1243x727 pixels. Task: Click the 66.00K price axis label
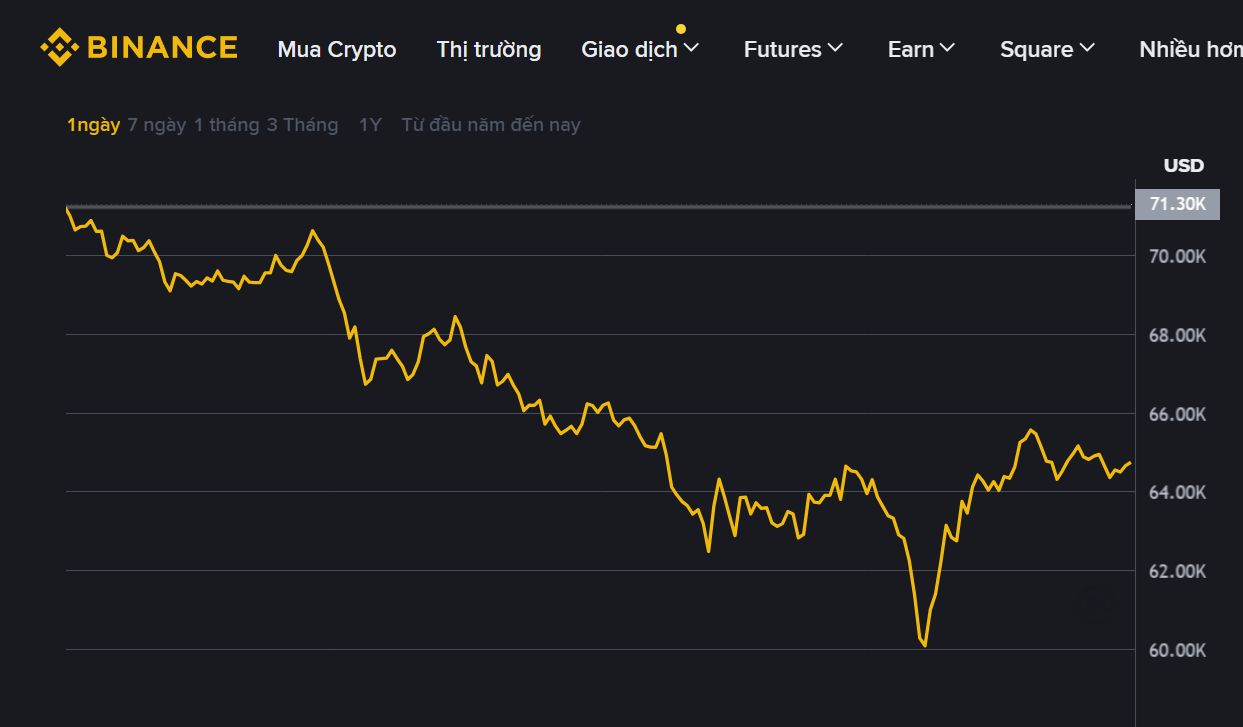tap(1177, 414)
